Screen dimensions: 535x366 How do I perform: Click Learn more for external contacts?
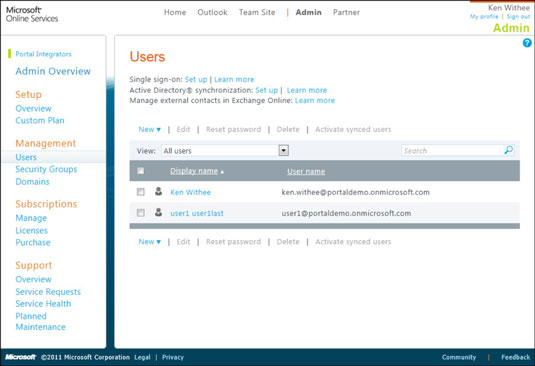click(315, 101)
